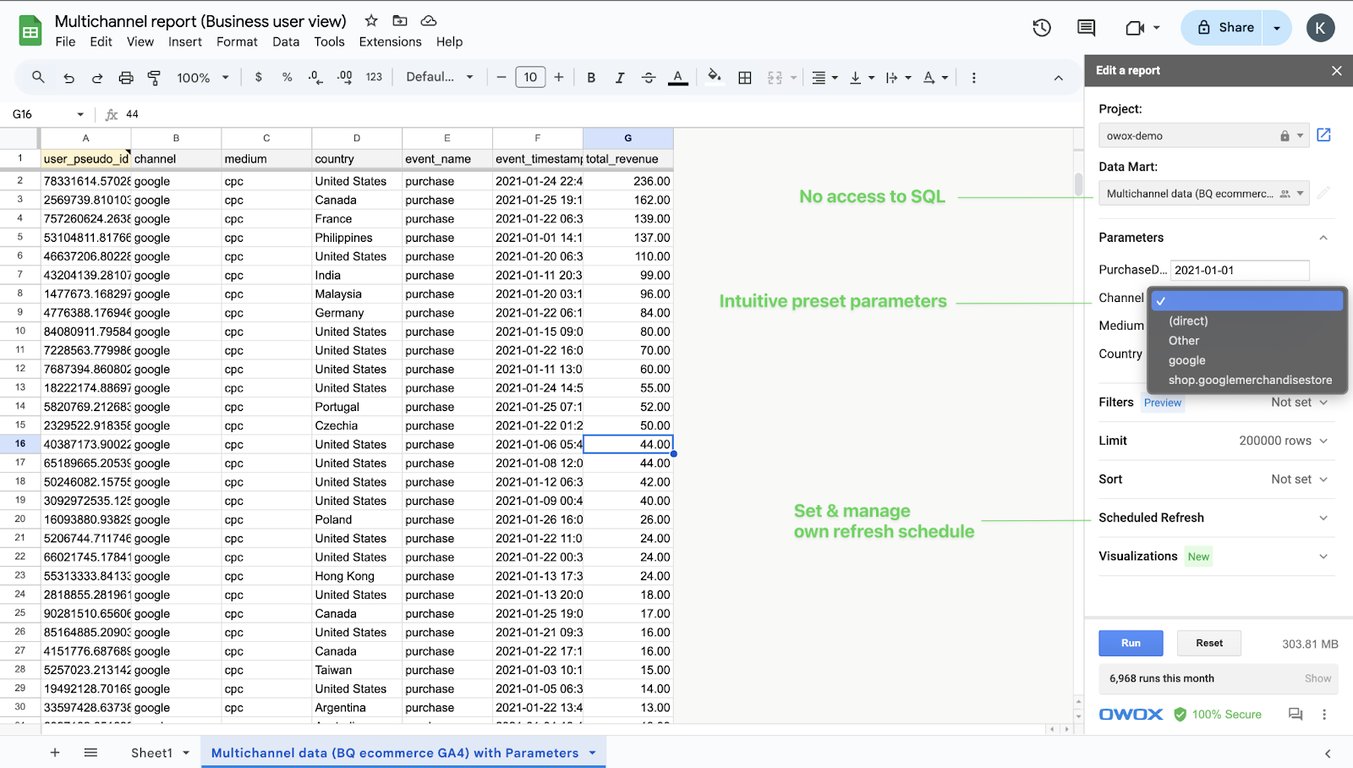This screenshot has height=768, width=1353.
Task: Collapse the Parameters section
Action: click(1323, 238)
